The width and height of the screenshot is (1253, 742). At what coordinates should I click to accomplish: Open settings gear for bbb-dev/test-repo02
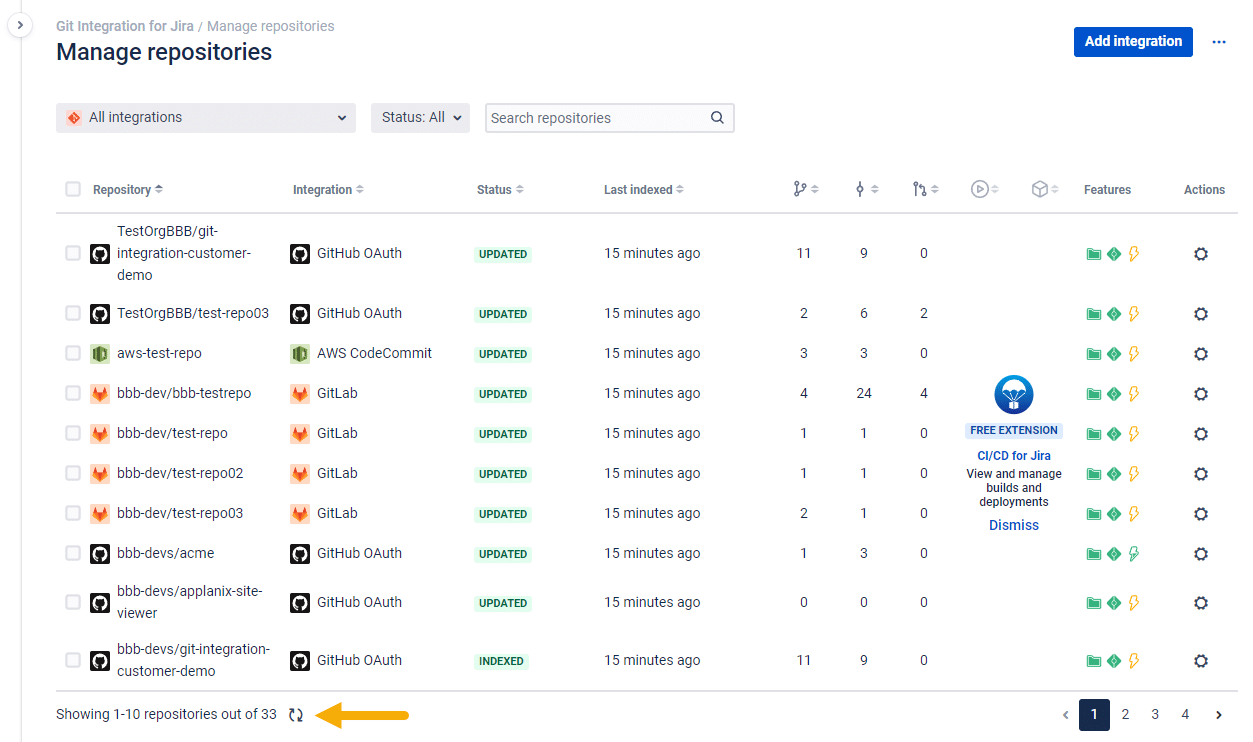pyautogui.click(x=1201, y=474)
